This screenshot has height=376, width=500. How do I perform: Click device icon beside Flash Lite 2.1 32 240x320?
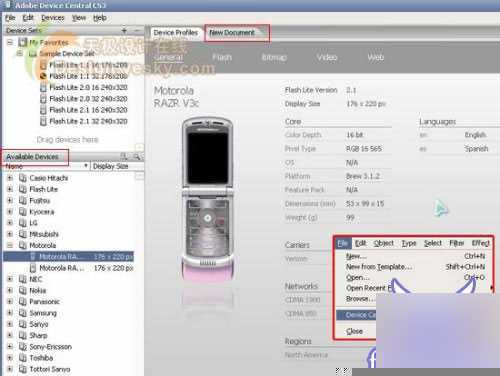pyautogui.click(x=43, y=121)
